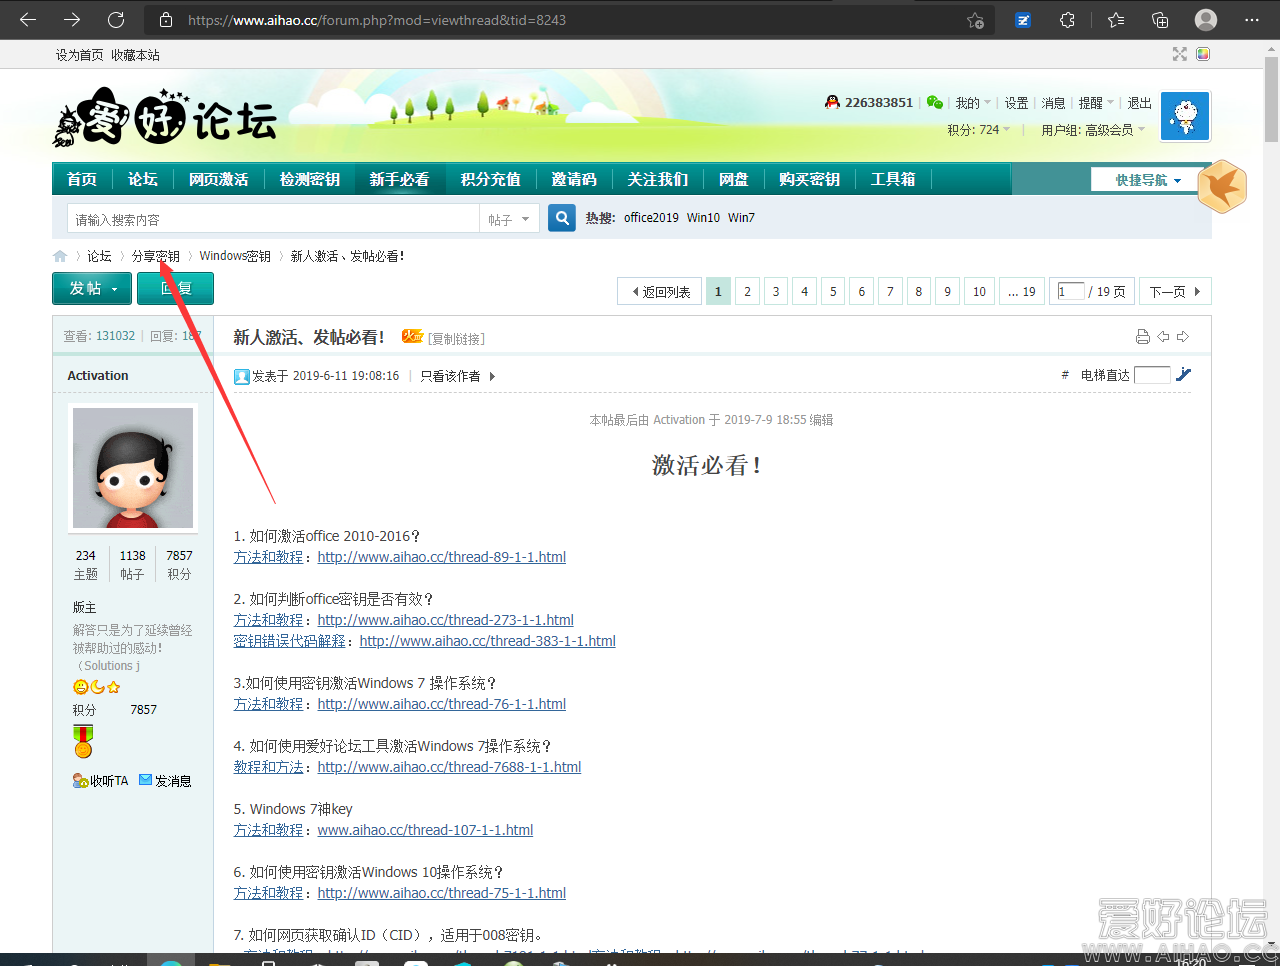Click the search content input field
1280x966 pixels.
(x=272, y=219)
